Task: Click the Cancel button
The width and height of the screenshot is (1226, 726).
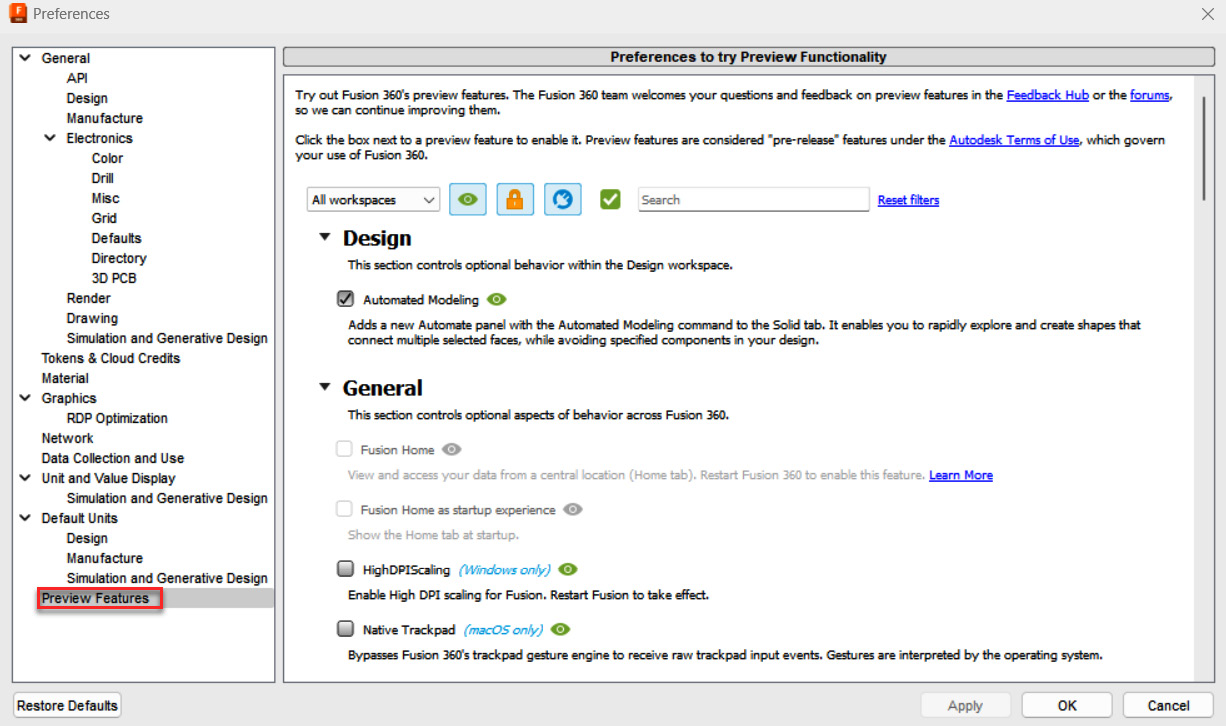Action: point(1168,705)
